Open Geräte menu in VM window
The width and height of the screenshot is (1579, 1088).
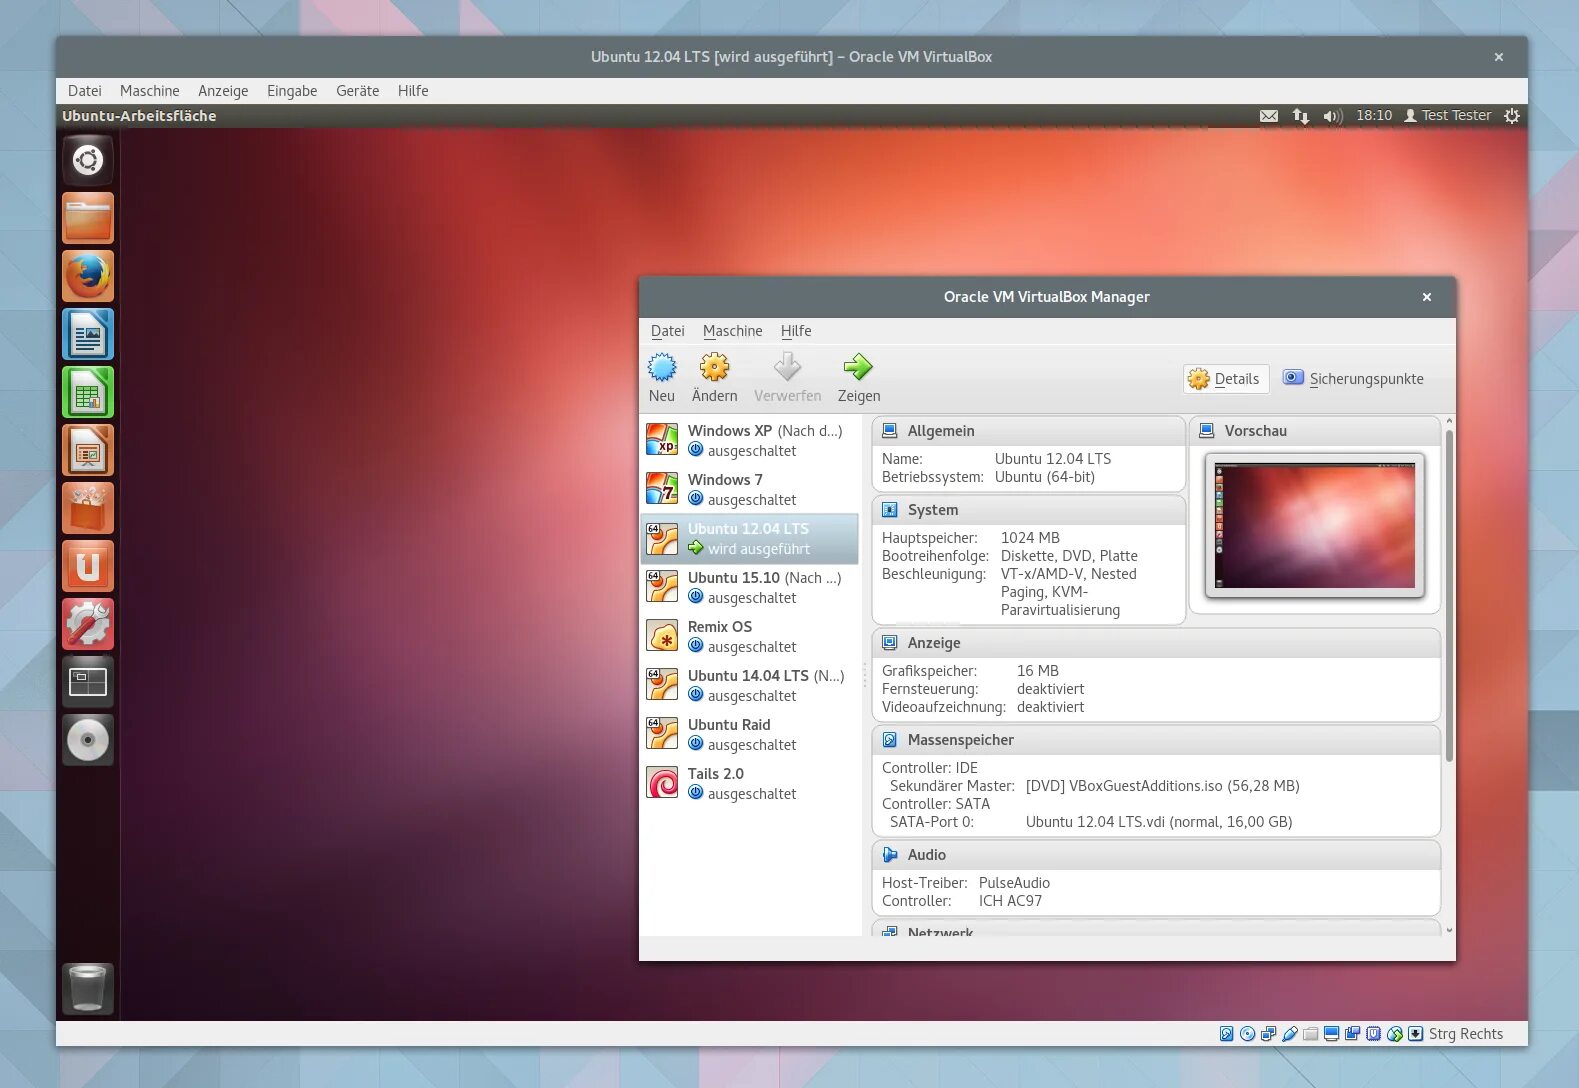[357, 91]
